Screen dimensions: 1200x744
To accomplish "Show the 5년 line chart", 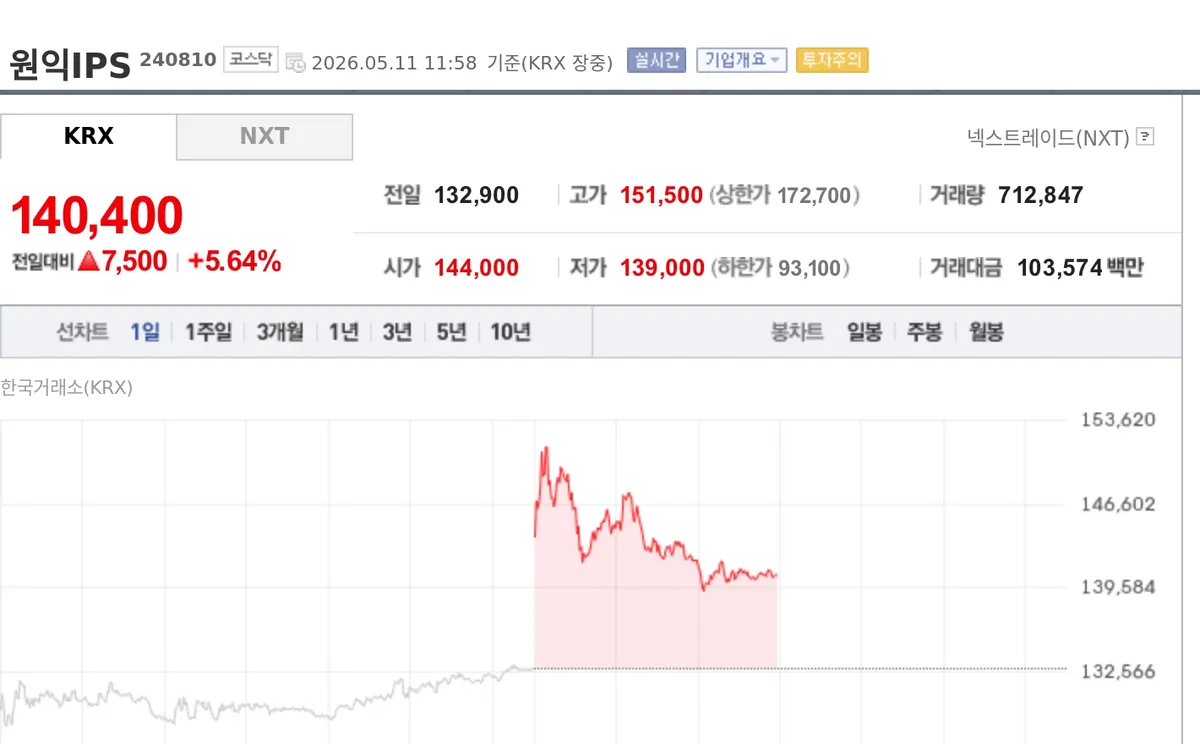I will [x=451, y=333].
